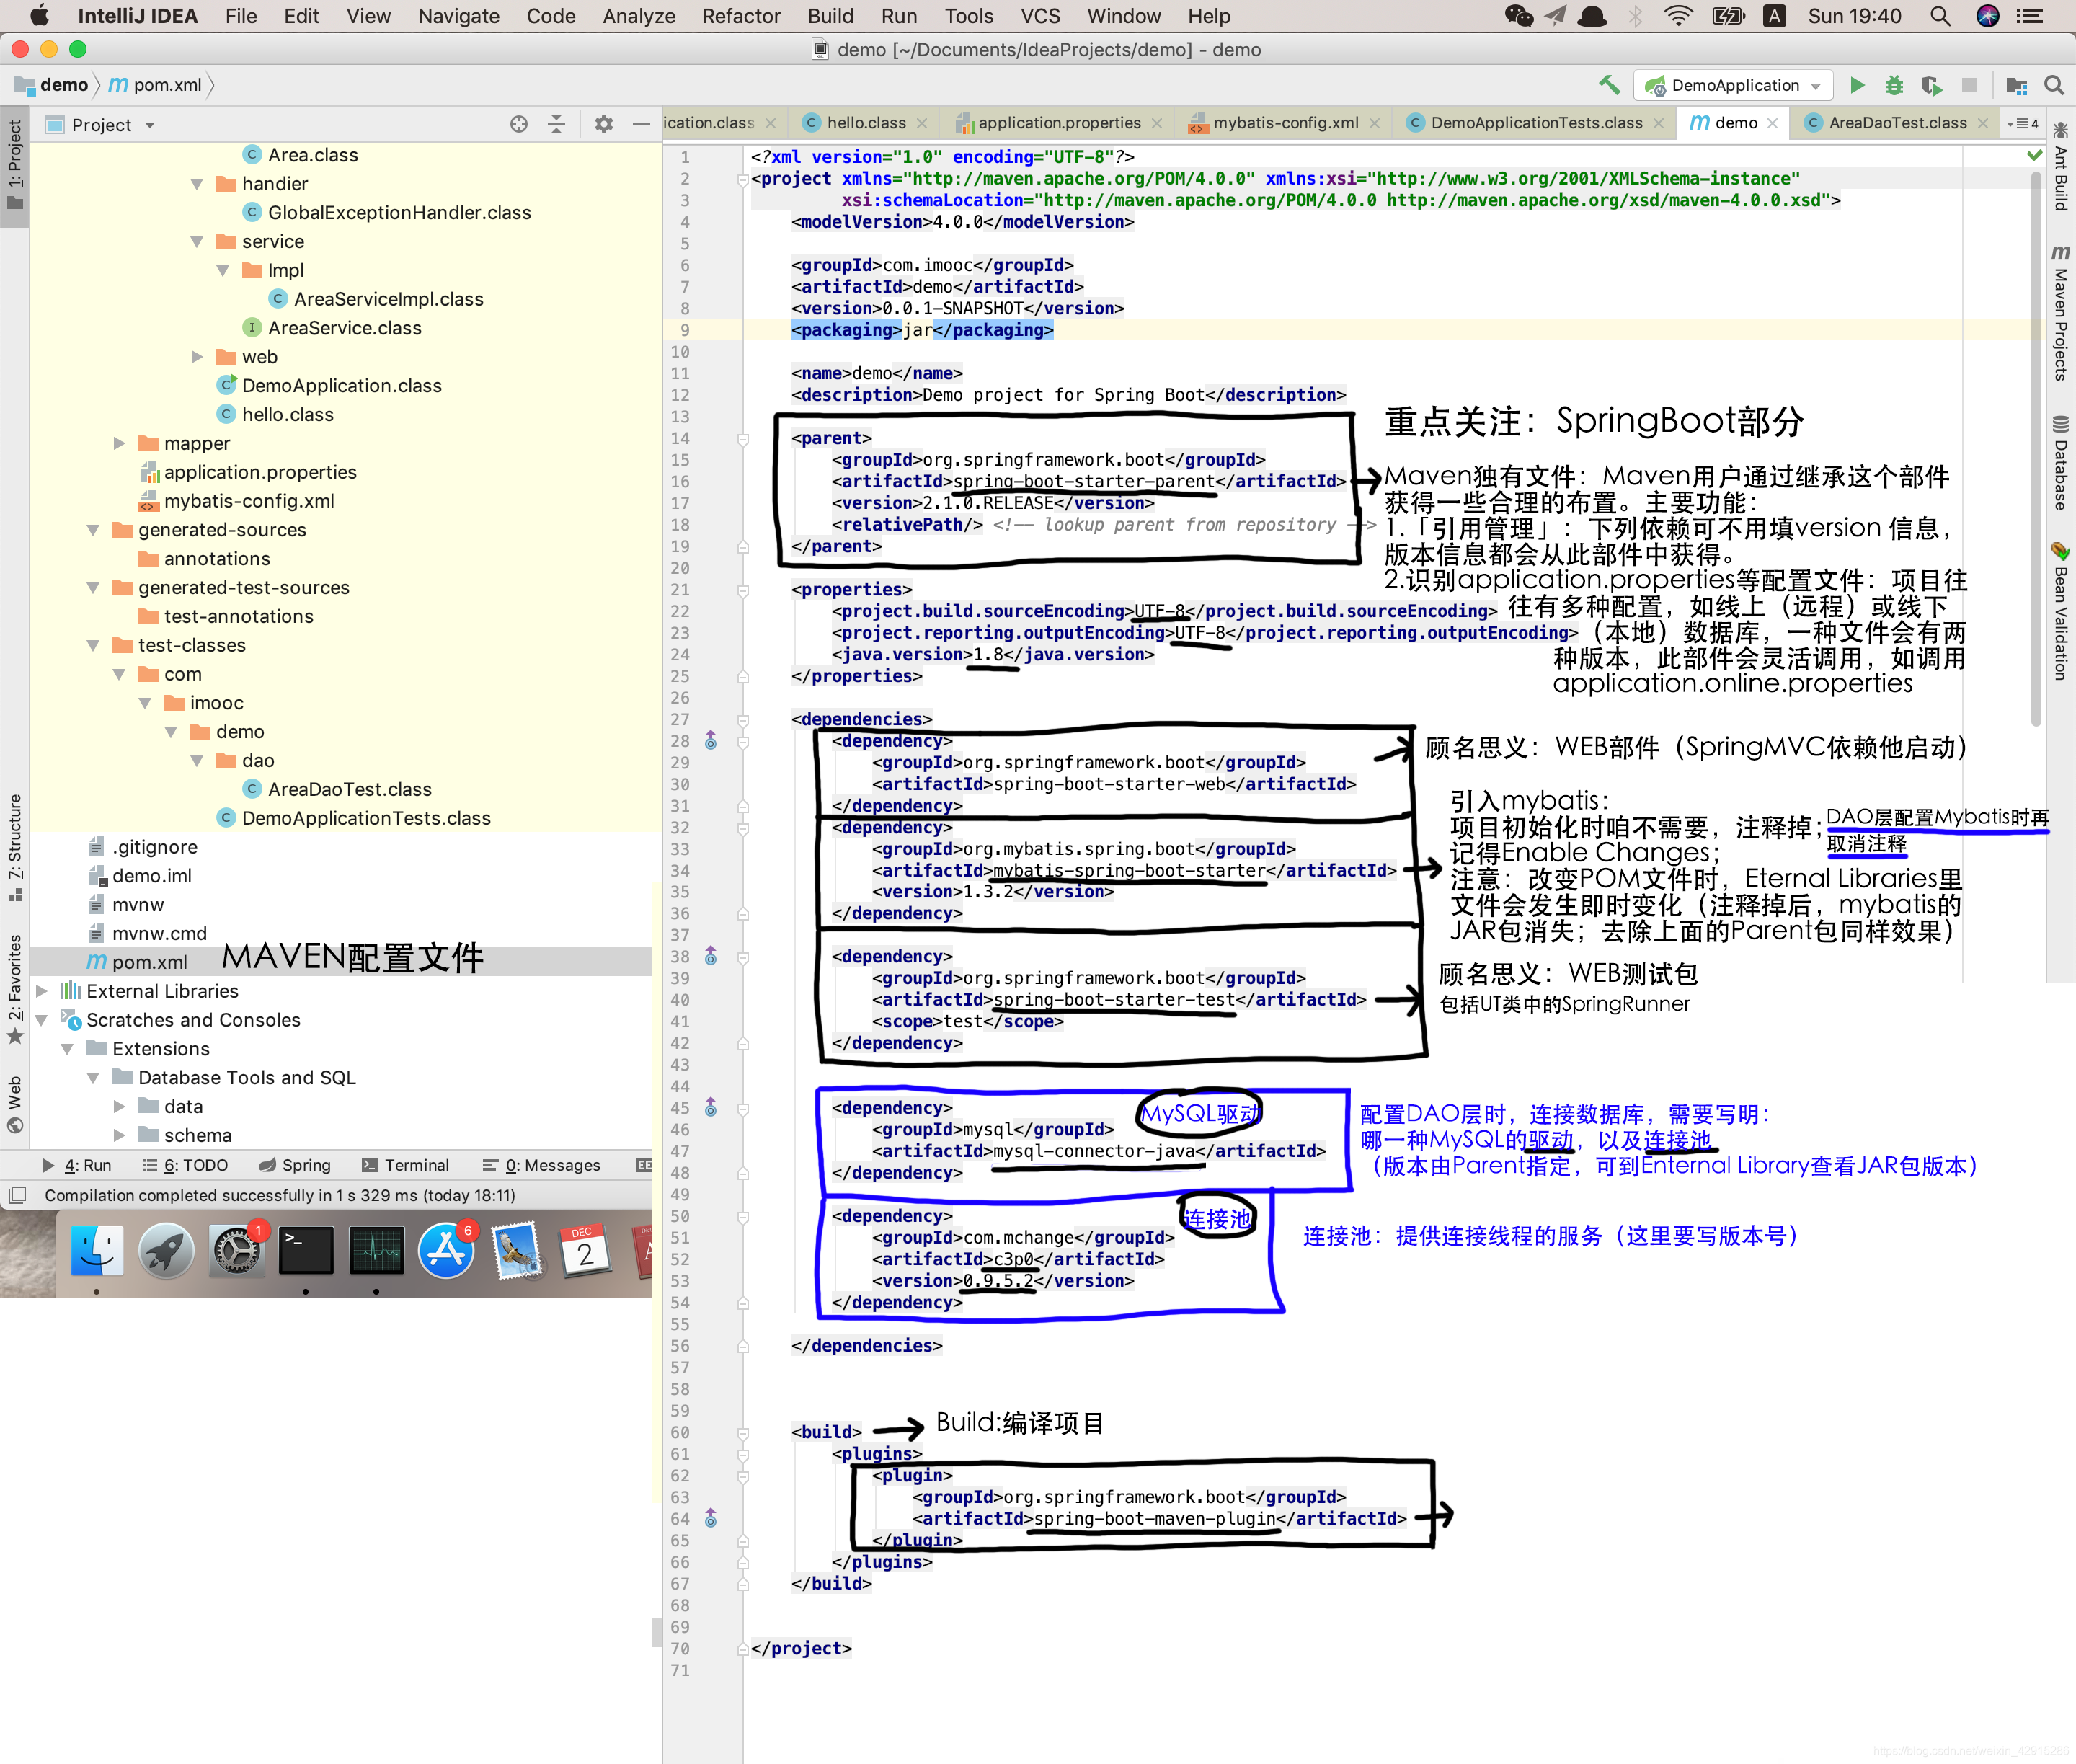Open the Refactor menu
This screenshot has height=1764, width=2076.
click(741, 16)
